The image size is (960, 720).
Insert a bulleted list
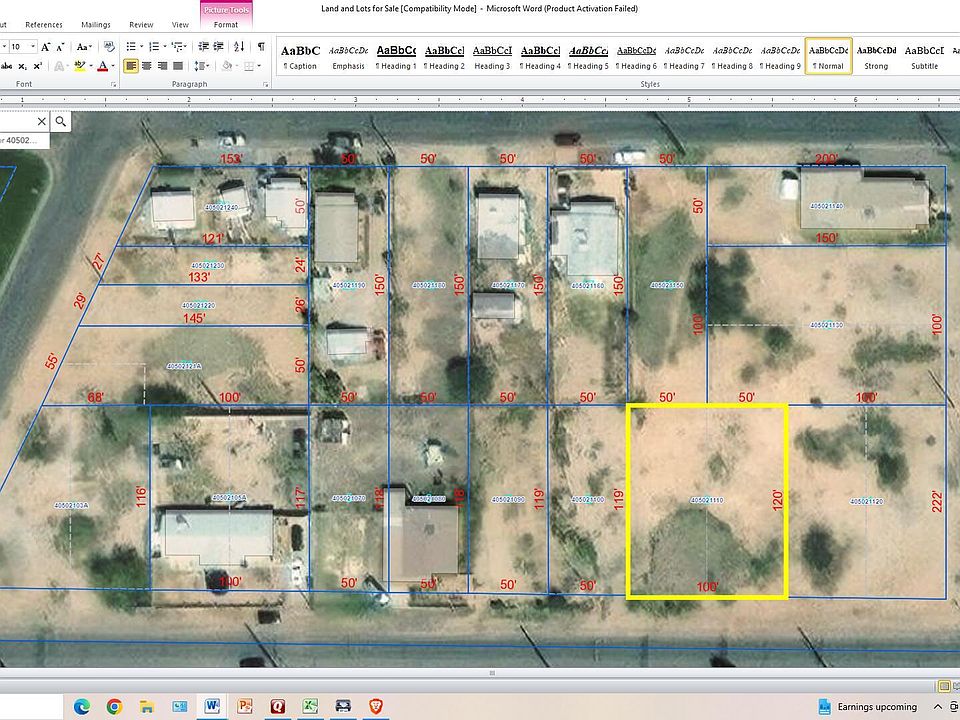pos(130,47)
